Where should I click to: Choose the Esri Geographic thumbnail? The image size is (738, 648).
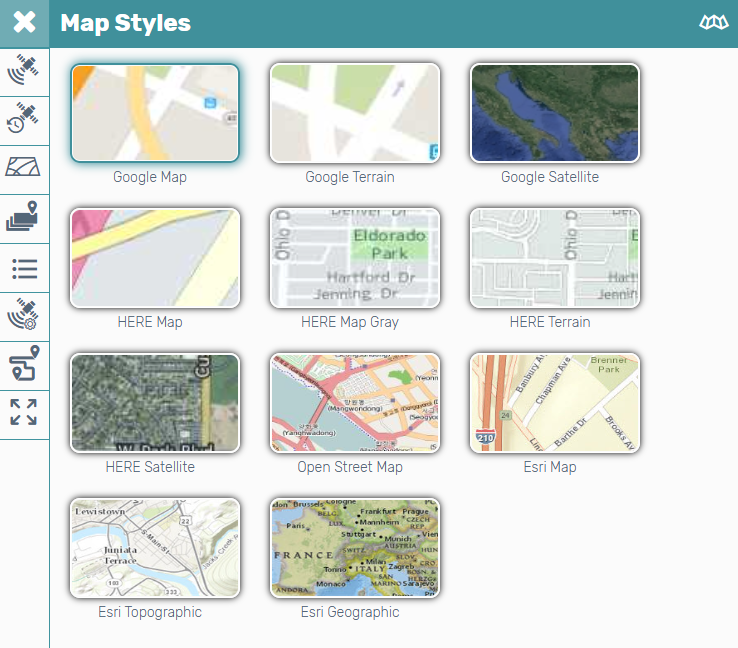(355, 548)
